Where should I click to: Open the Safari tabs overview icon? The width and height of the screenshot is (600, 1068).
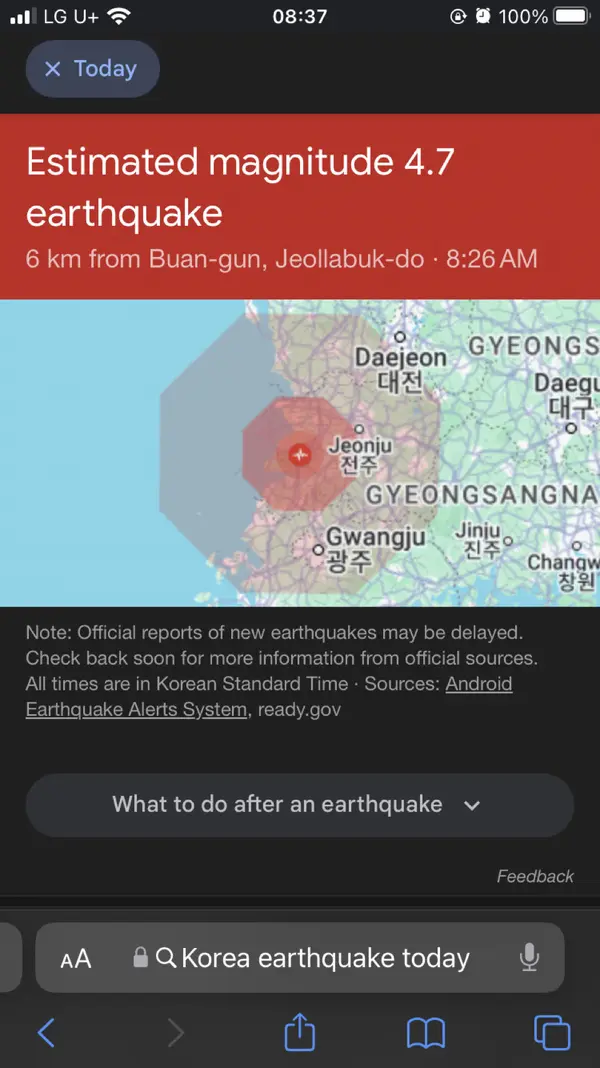click(x=552, y=1033)
